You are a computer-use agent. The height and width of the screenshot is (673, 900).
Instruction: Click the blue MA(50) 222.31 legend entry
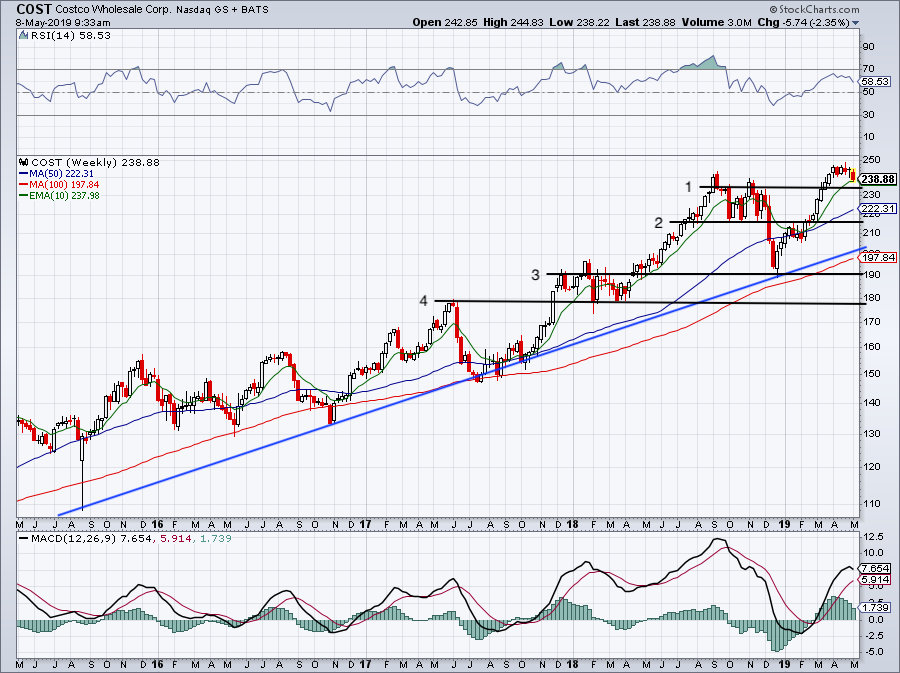[56, 173]
